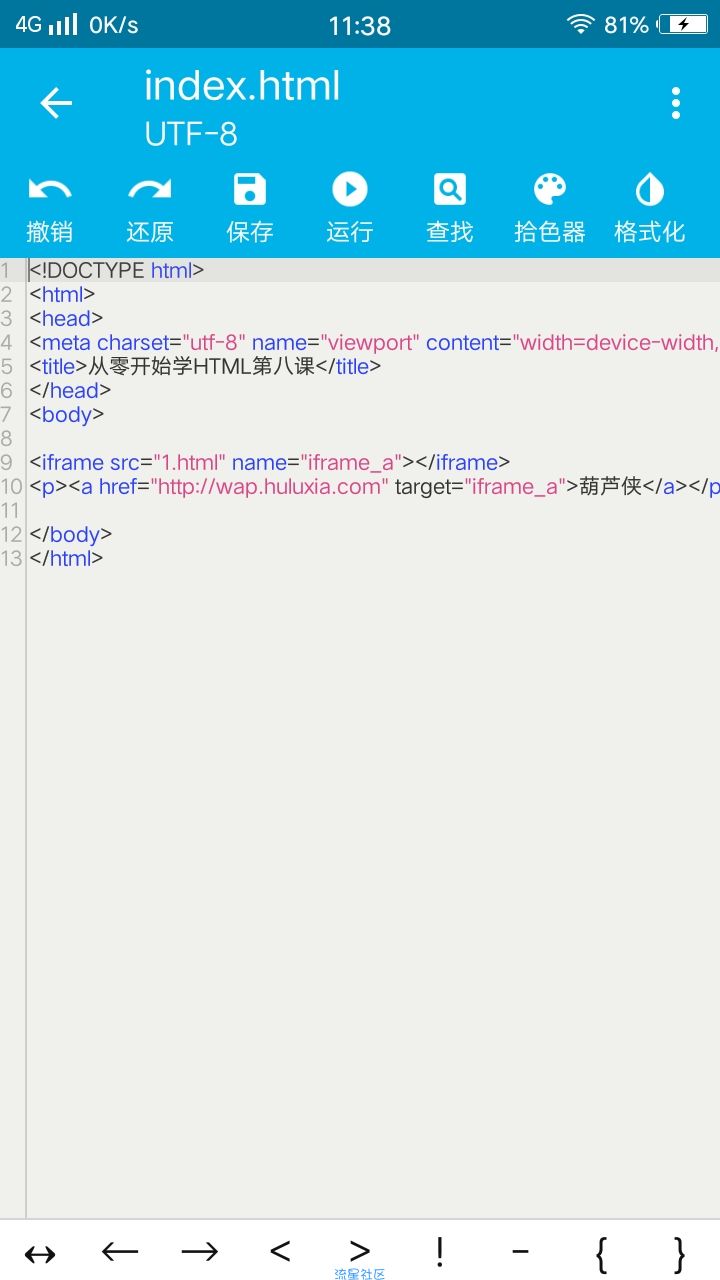This screenshot has height=1280, width=720.
Task: Open search with the 查找 icon
Action: pos(450,208)
